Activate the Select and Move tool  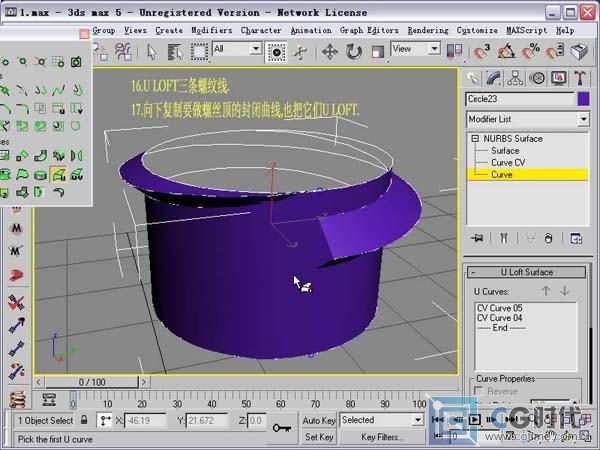tap(329, 52)
